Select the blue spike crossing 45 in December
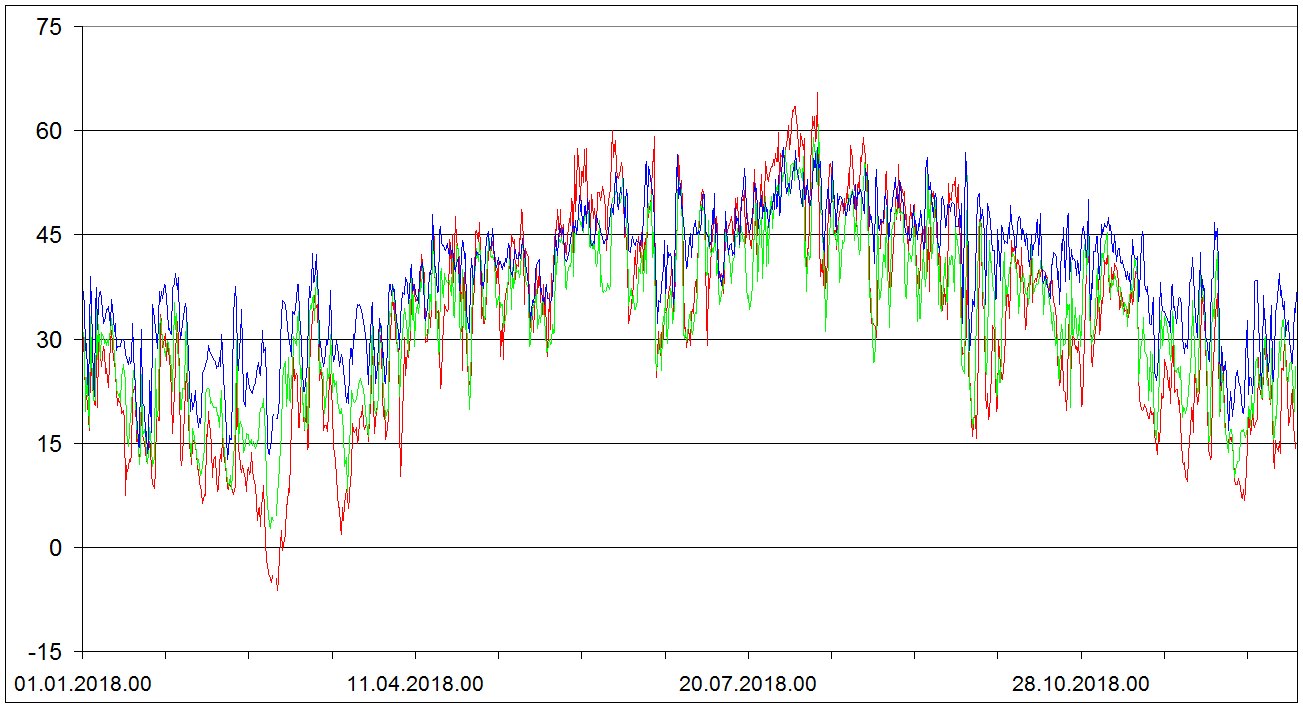The width and height of the screenshot is (1303, 707). coord(1215,224)
